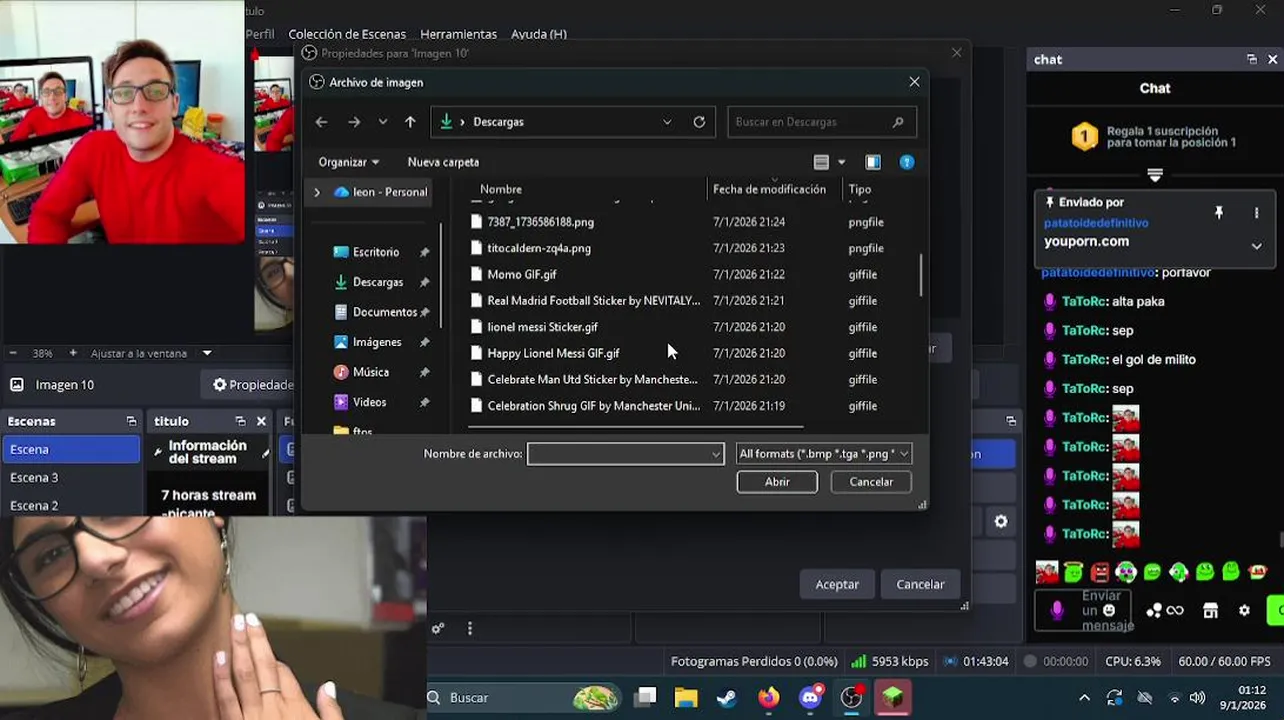Open Firefox from taskbar
The image size is (1284, 720).
point(768,698)
